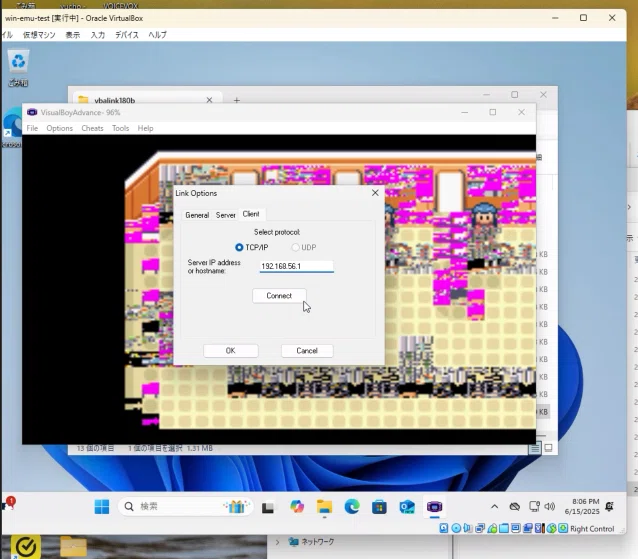Viewport: 638px width, 559px height.
Task: Open Task View from the taskbar
Action: [x=268, y=507]
